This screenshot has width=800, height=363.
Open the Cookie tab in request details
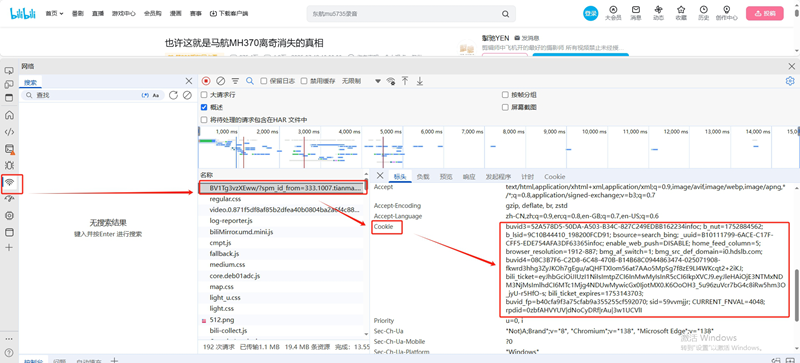pyautogui.click(x=554, y=177)
